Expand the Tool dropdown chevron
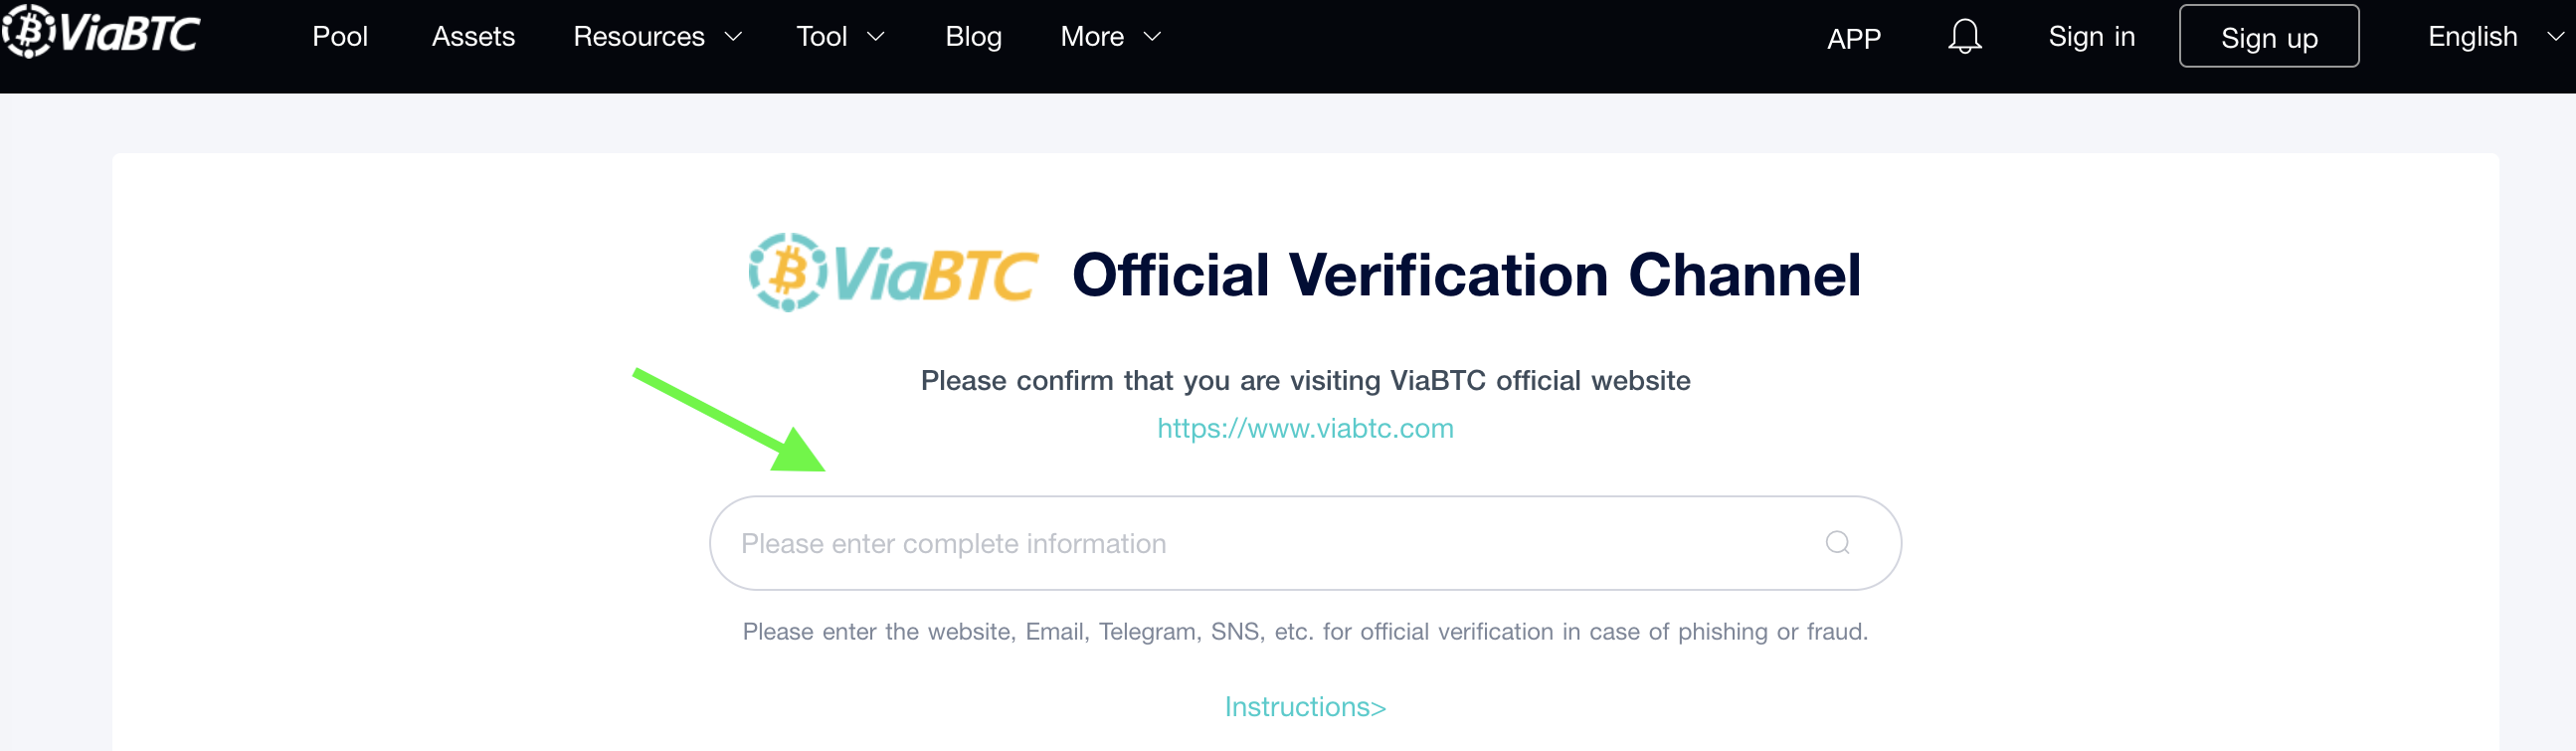2576x751 pixels. (876, 37)
